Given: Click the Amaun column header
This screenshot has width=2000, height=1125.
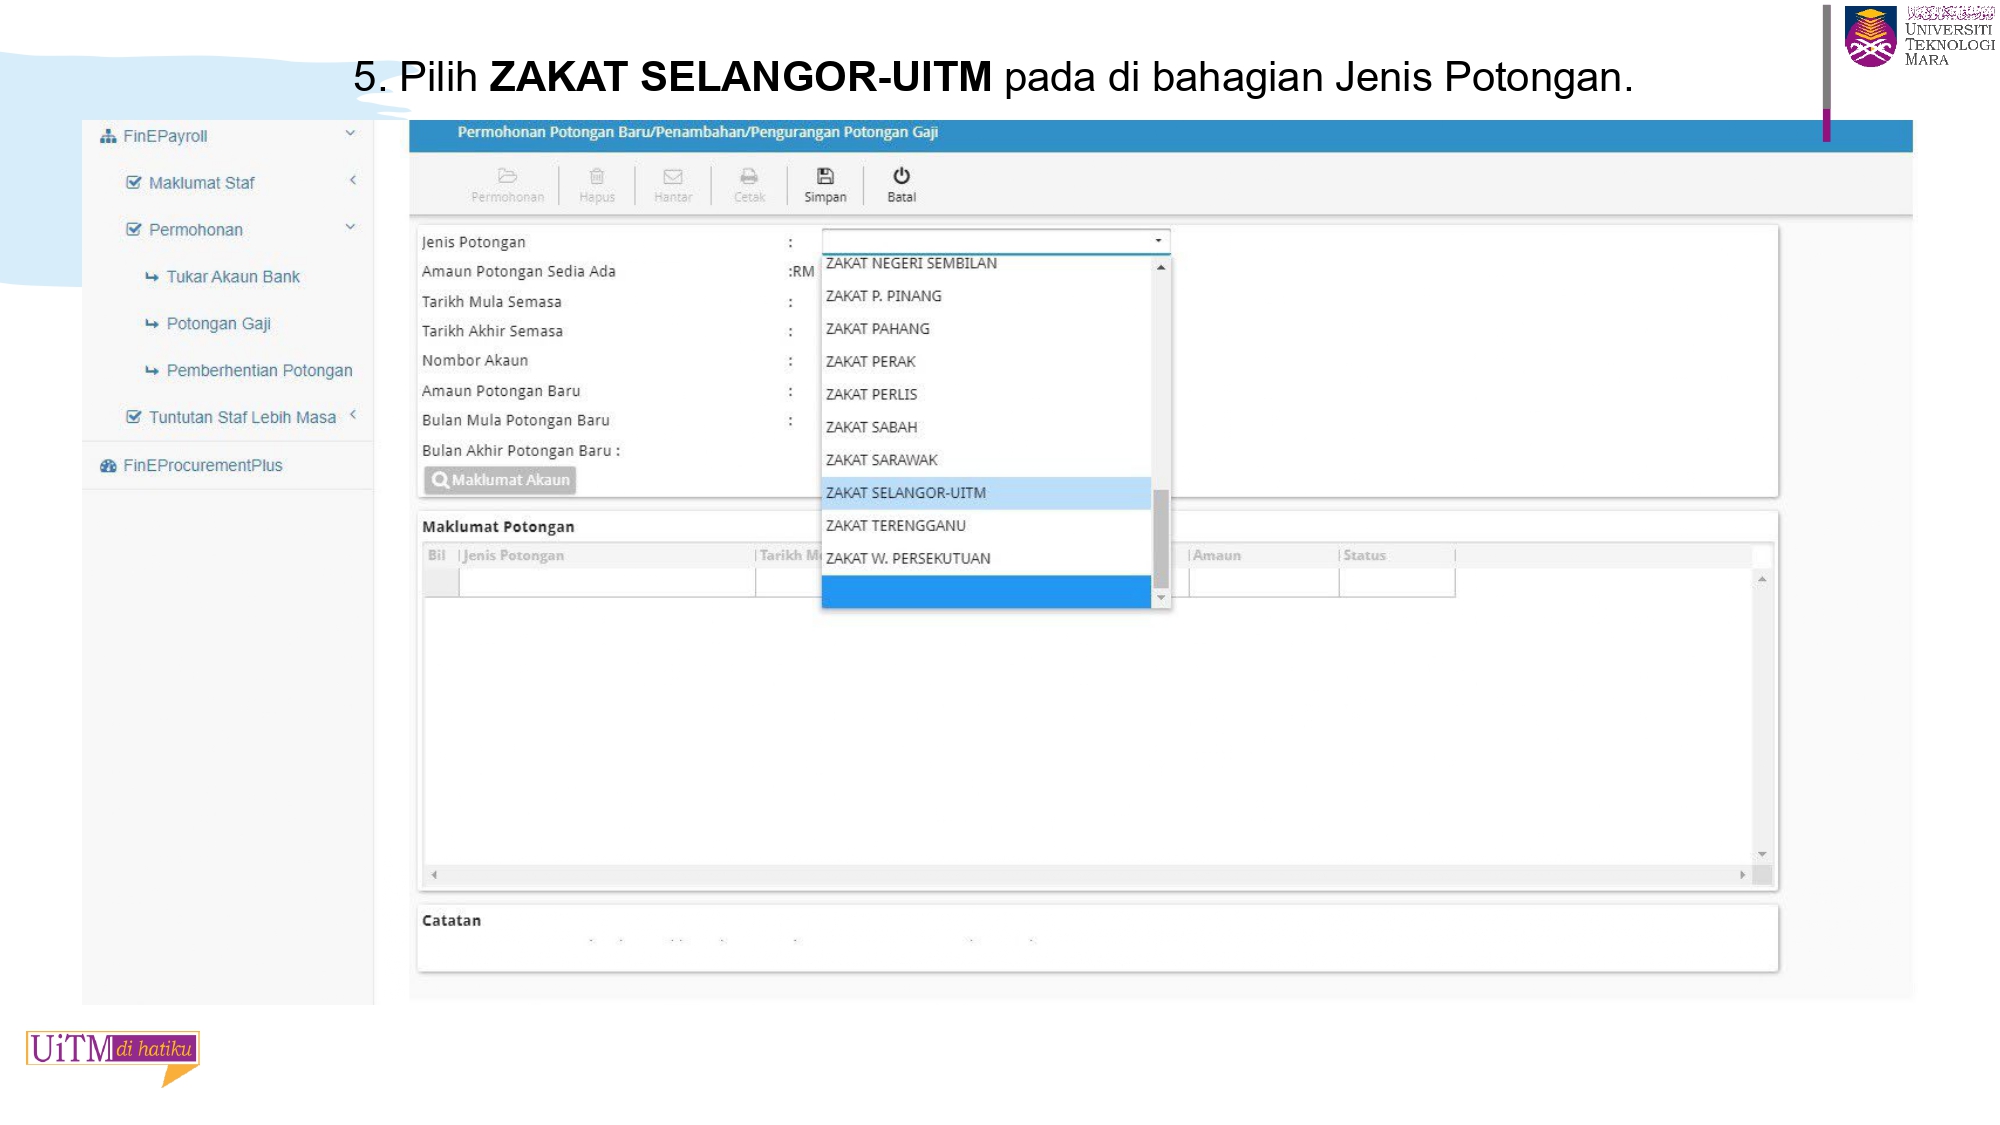Looking at the screenshot, I should tap(1263, 556).
